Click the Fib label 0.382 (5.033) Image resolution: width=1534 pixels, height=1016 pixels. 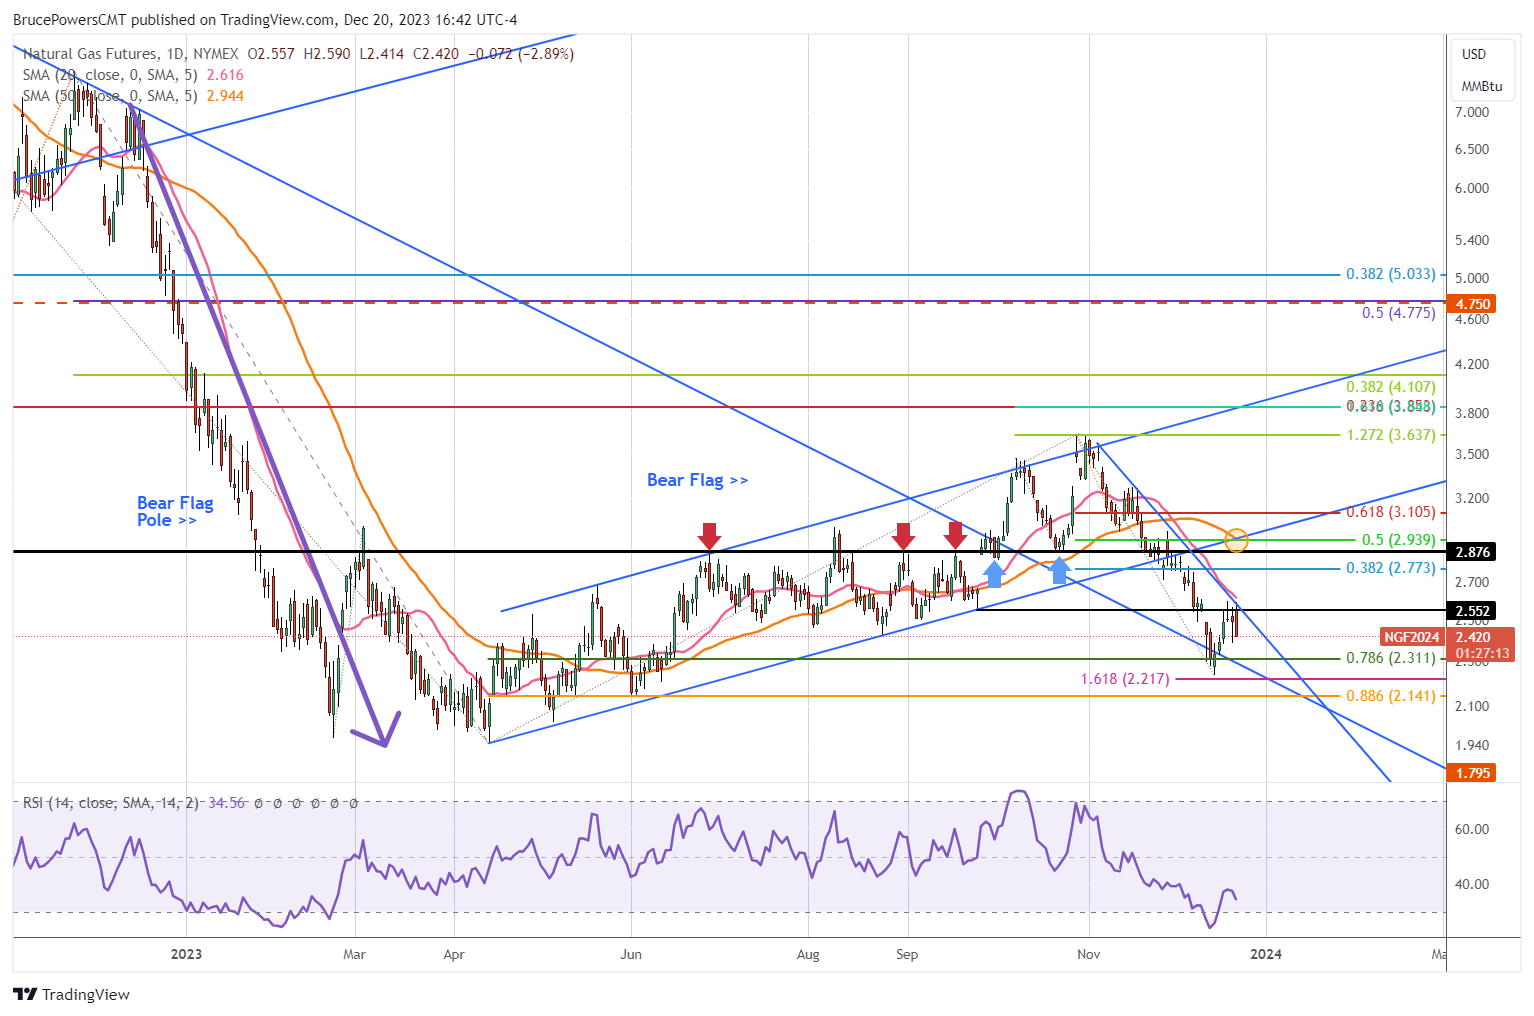pyautogui.click(x=1390, y=274)
